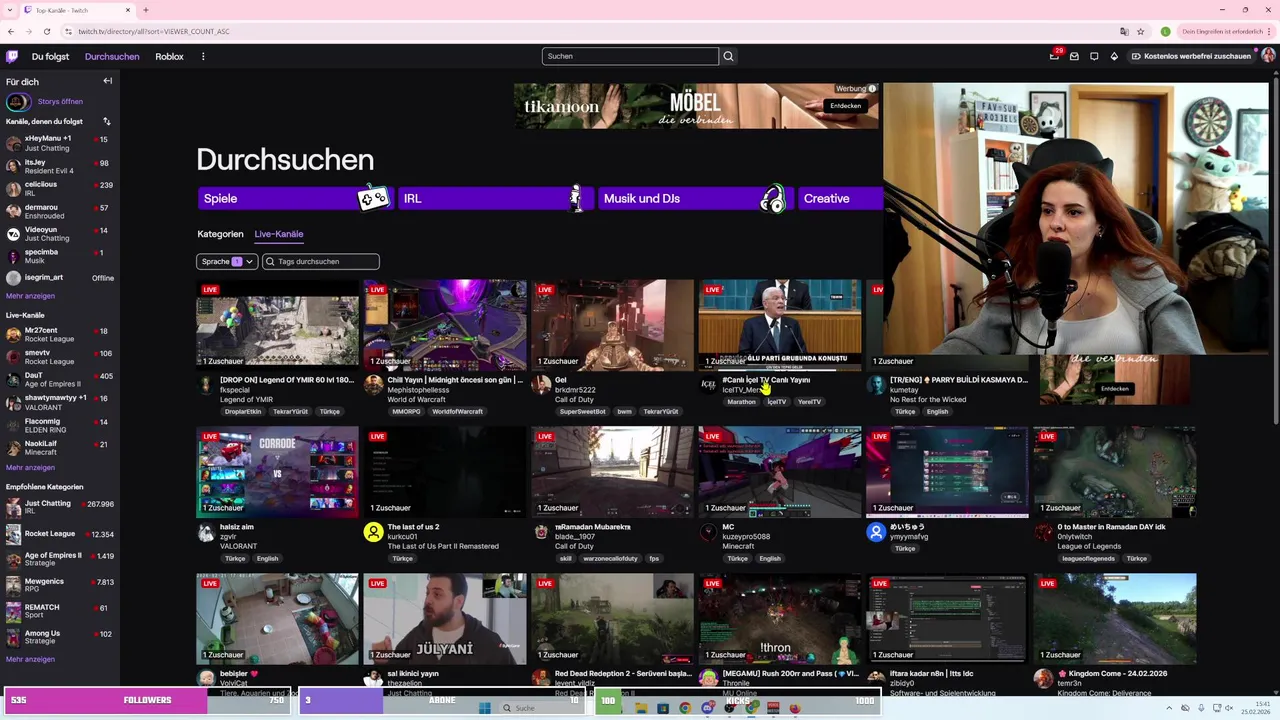This screenshot has height=720, width=1280.
Task: Click the Twitch Suchen search field
Action: point(630,56)
